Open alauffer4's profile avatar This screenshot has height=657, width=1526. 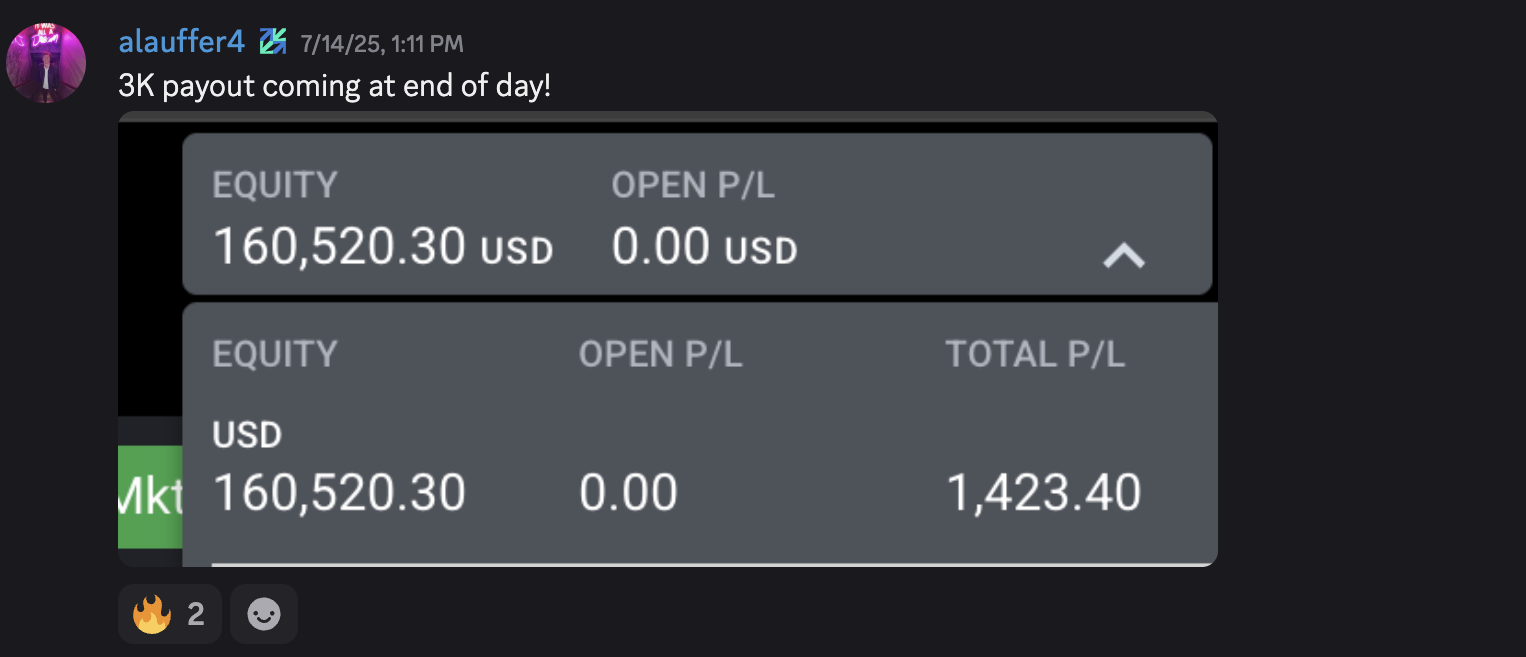46,63
